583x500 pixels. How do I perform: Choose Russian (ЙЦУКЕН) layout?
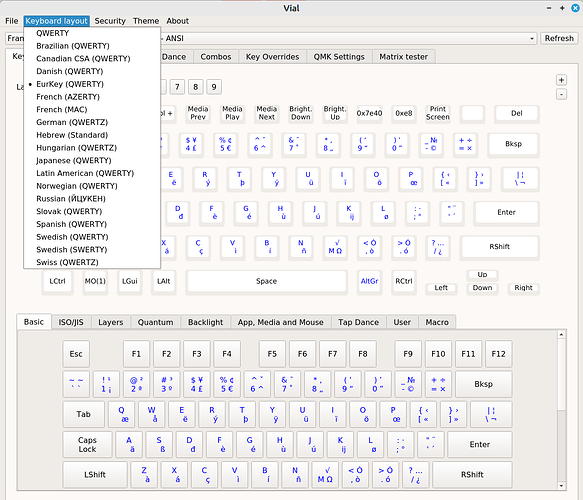click(x=92, y=199)
